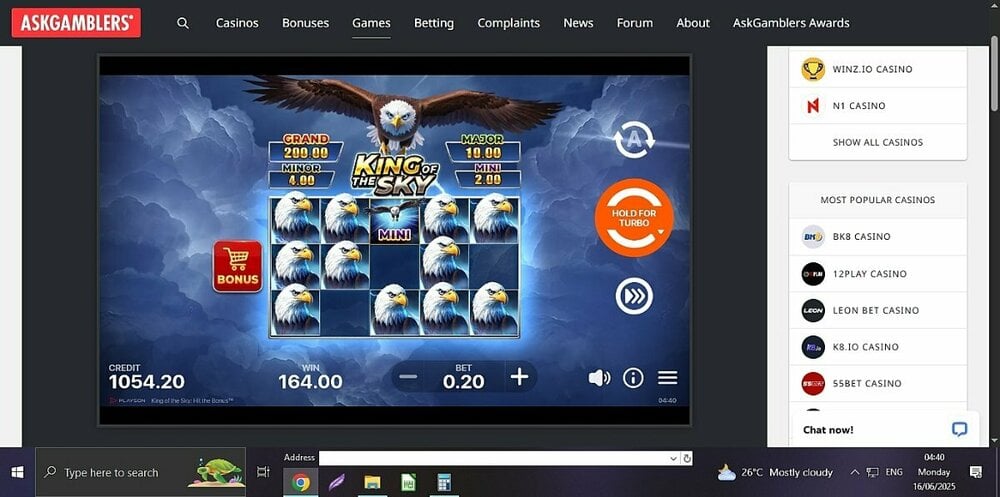Click the Minor 4.00 jackpot label
The width and height of the screenshot is (1000, 497).
pos(302,175)
